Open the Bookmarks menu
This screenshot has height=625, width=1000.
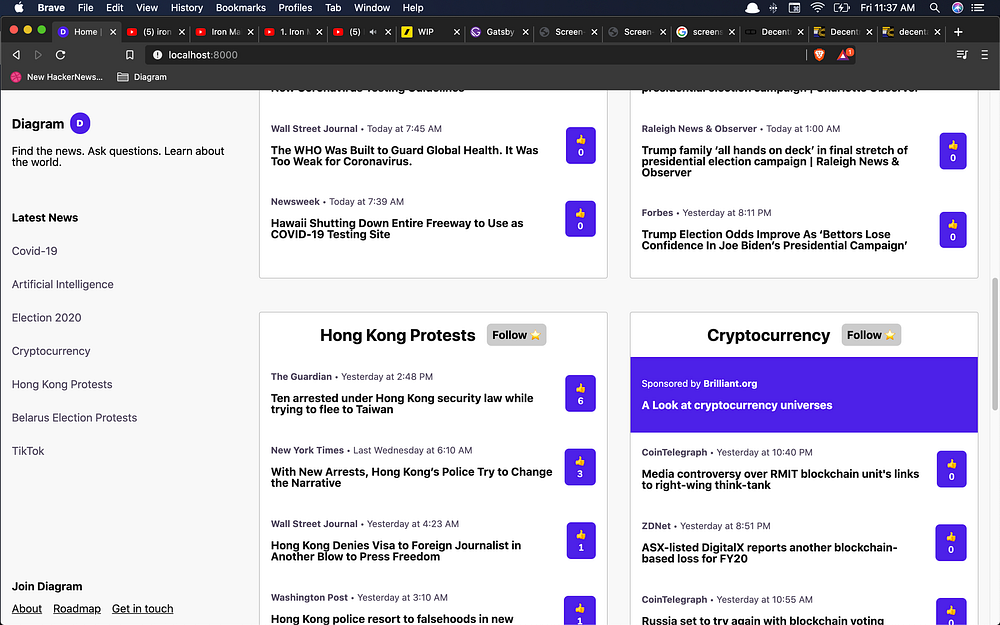(x=240, y=8)
